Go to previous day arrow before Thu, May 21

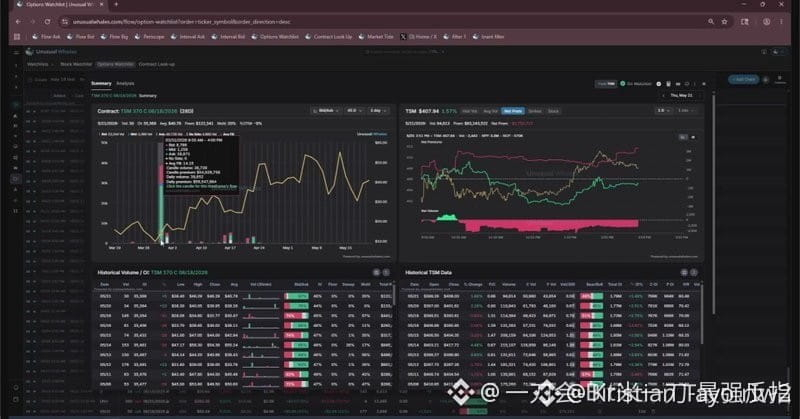663,95
